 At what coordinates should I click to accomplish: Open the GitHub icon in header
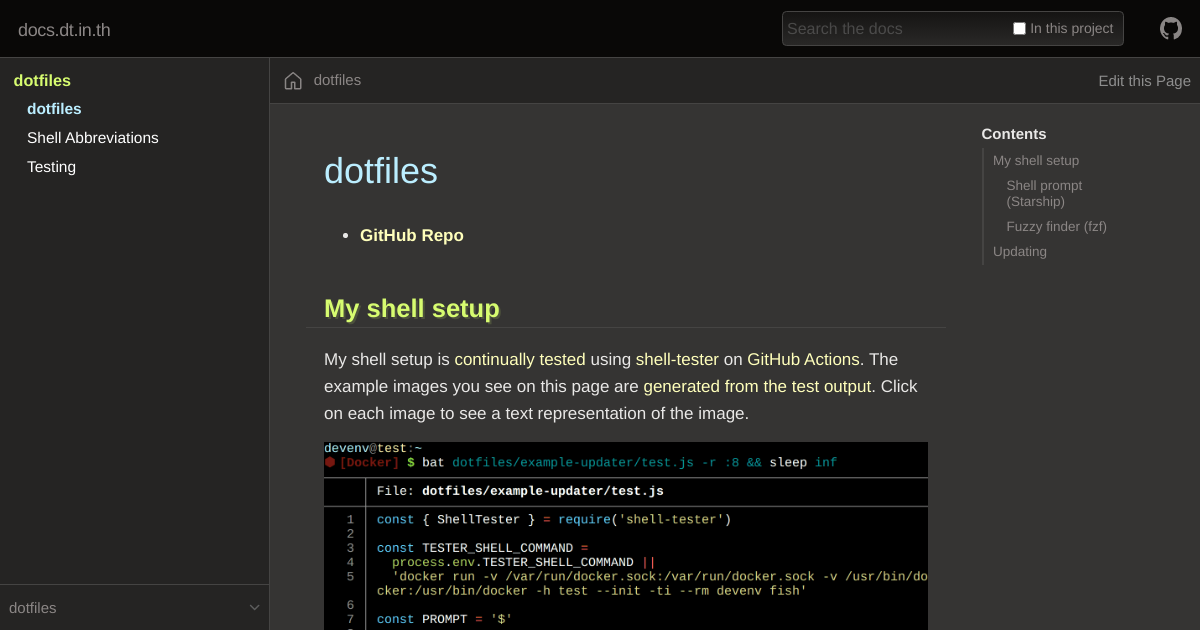pos(1171,28)
